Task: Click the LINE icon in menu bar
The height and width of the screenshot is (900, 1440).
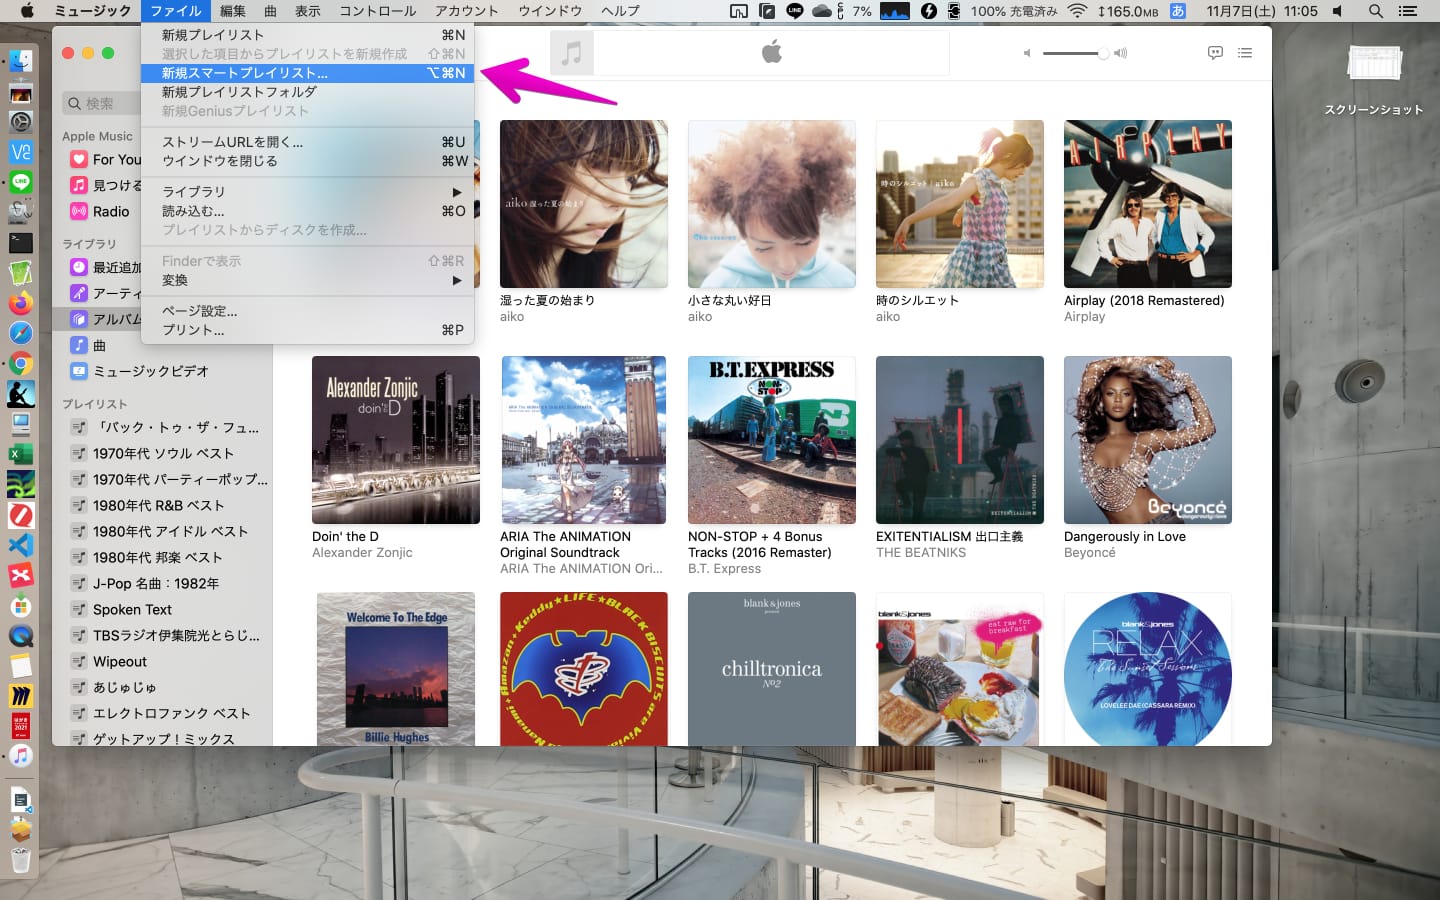Action: click(x=795, y=11)
